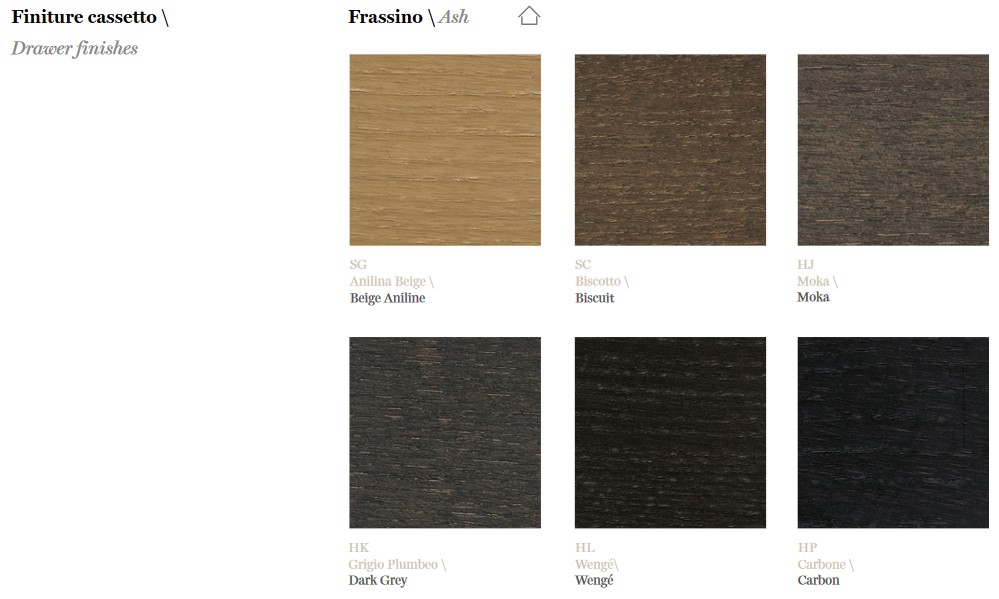This screenshot has width=999, height=599.
Task: Choose the Biscuit ash finish swatch
Action: pos(670,150)
